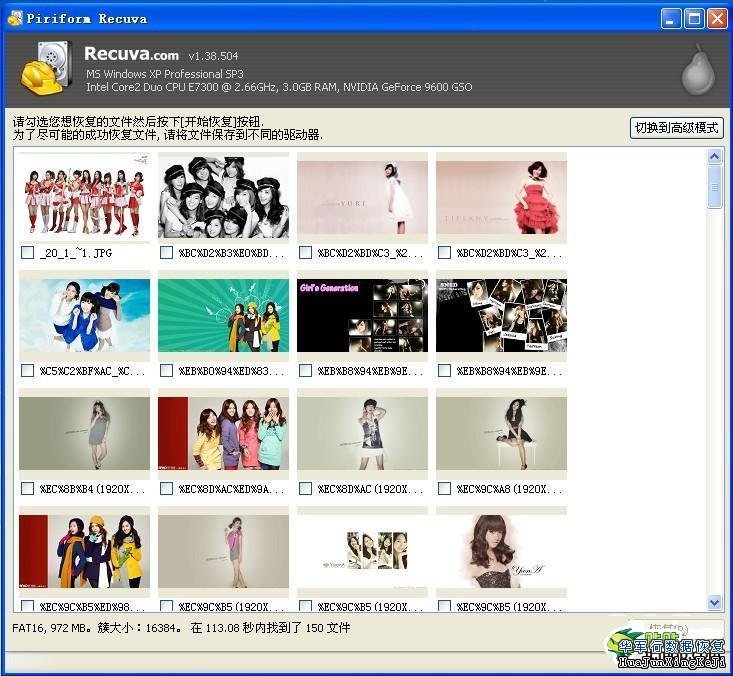Select the Girl's Generation black collage thumbnail
Screen dimensions: 733x676
click(x=362, y=315)
